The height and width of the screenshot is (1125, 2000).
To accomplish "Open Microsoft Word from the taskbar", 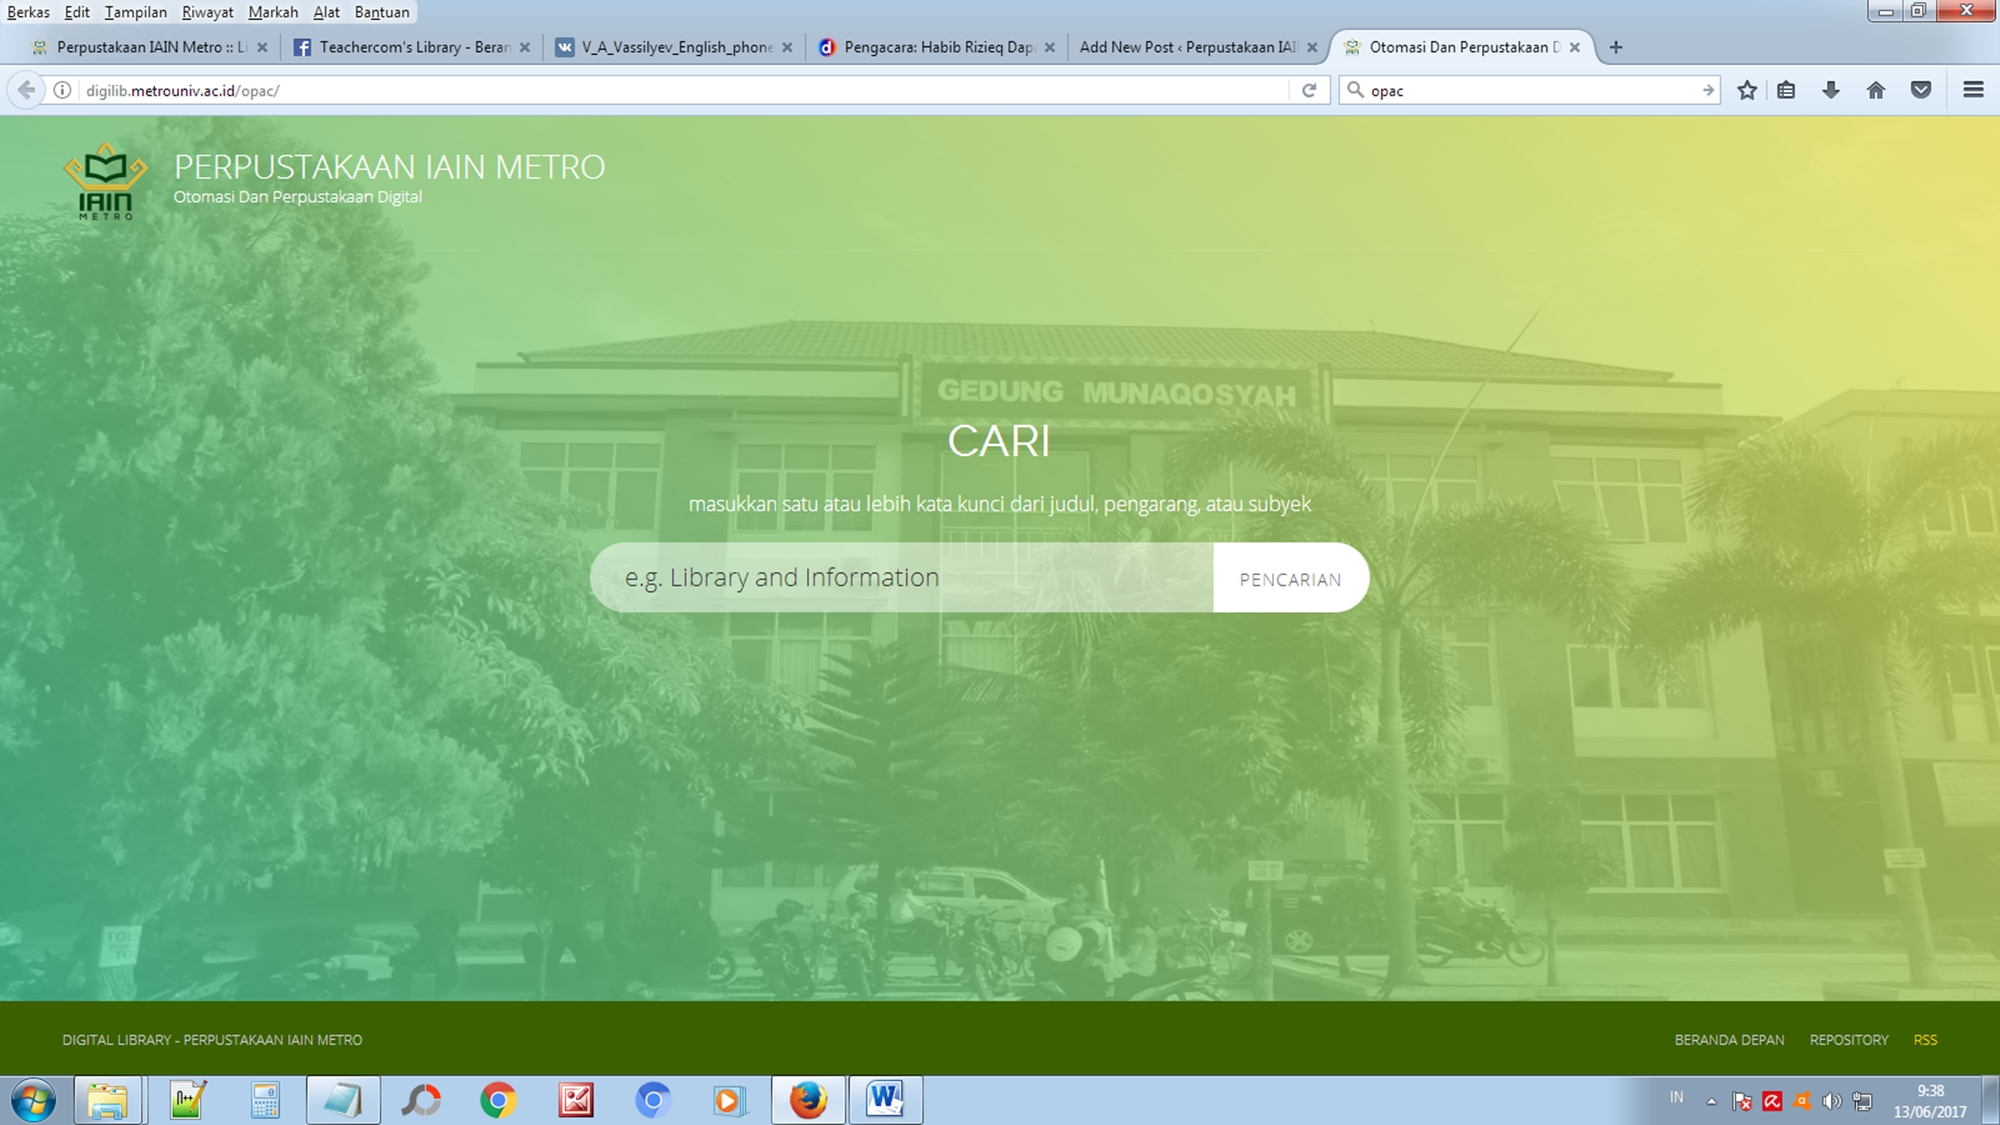I will click(886, 1100).
